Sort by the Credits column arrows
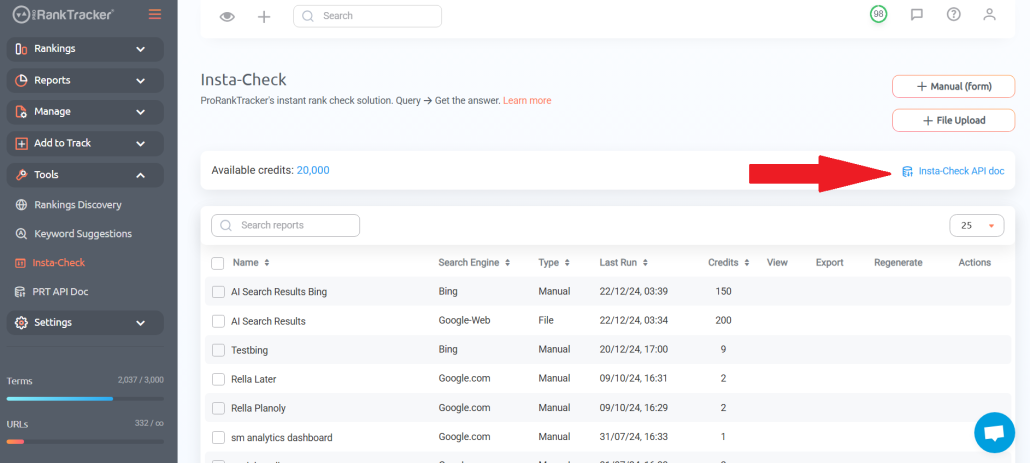 coord(746,263)
